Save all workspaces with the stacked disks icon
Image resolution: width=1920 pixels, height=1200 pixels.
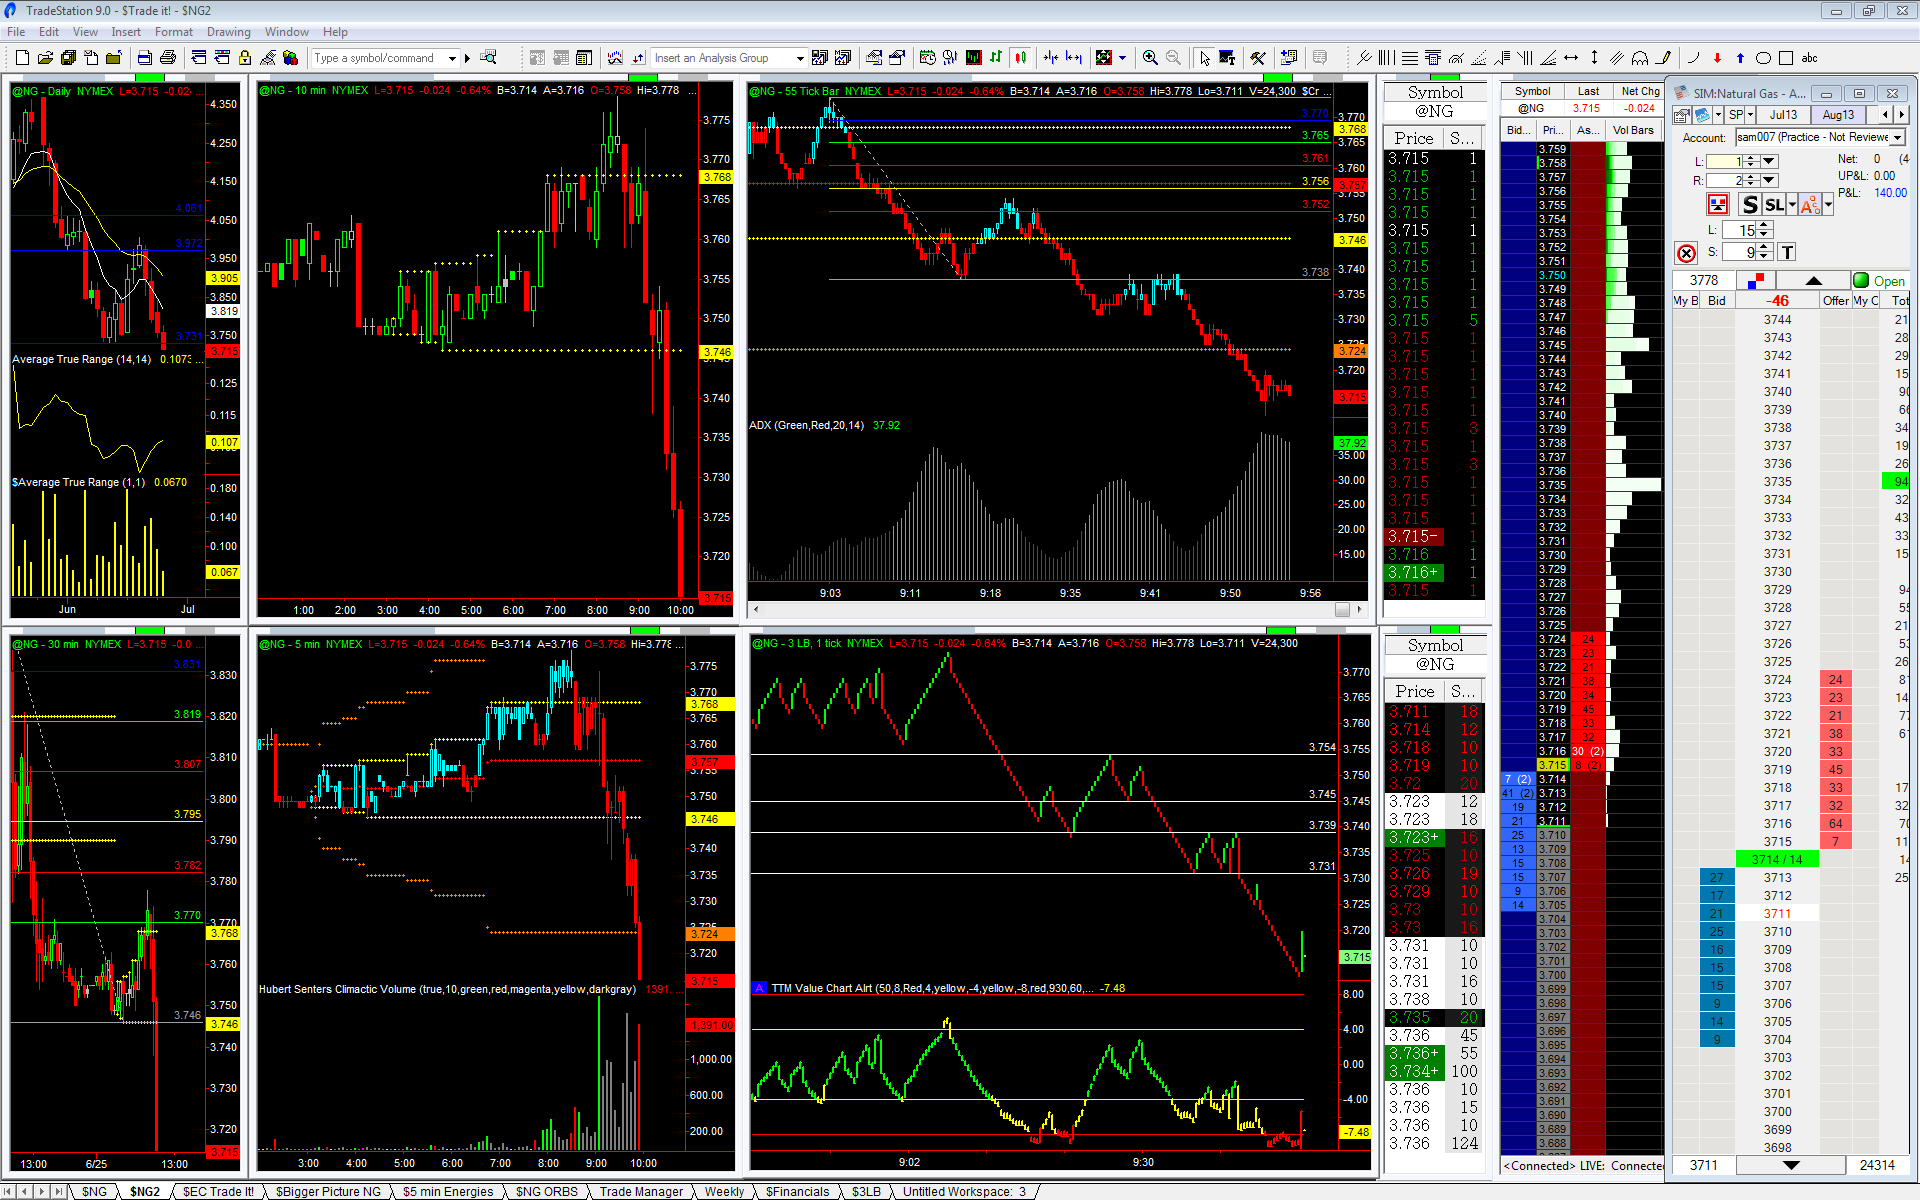tap(68, 58)
